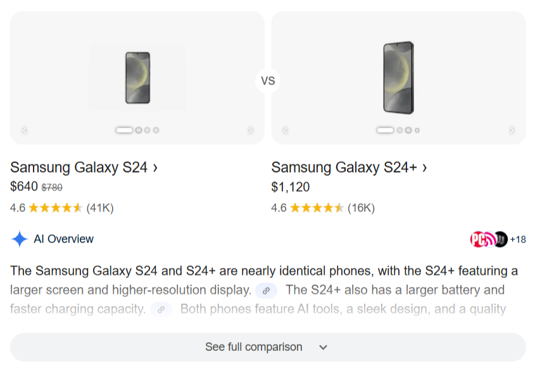Select third carousel dot for Galaxy S24
The height and width of the screenshot is (370, 535).
pyautogui.click(x=147, y=130)
